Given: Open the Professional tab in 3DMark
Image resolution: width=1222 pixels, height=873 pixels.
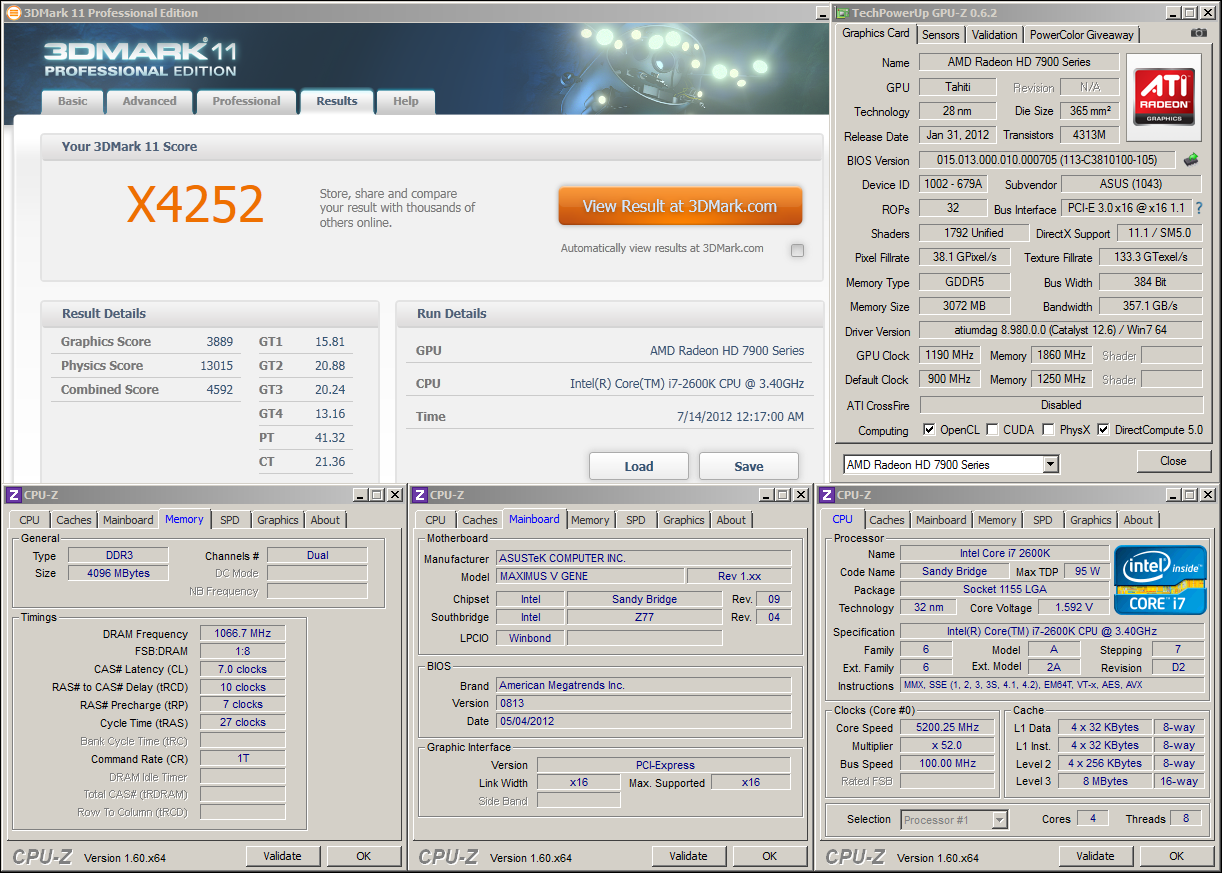Looking at the screenshot, I should pos(246,101).
